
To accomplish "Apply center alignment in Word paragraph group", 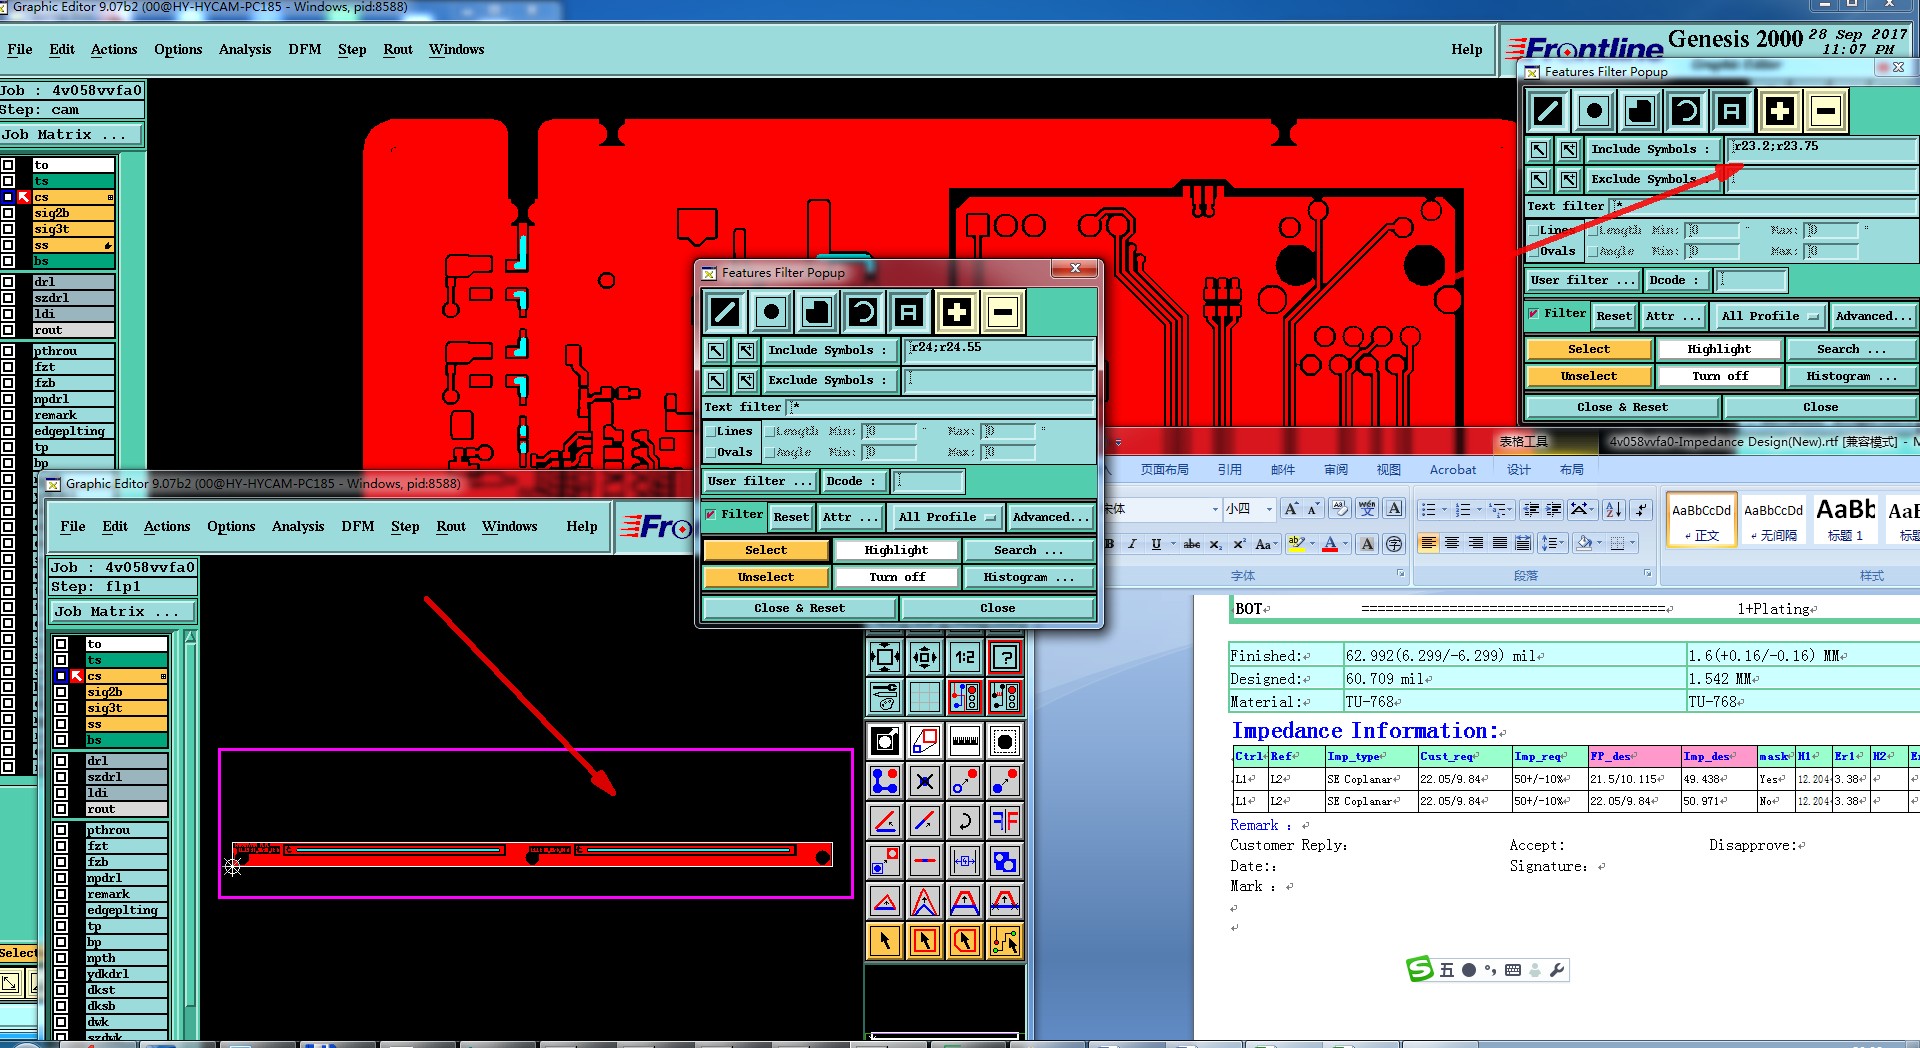I will pyautogui.click(x=1452, y=543).
